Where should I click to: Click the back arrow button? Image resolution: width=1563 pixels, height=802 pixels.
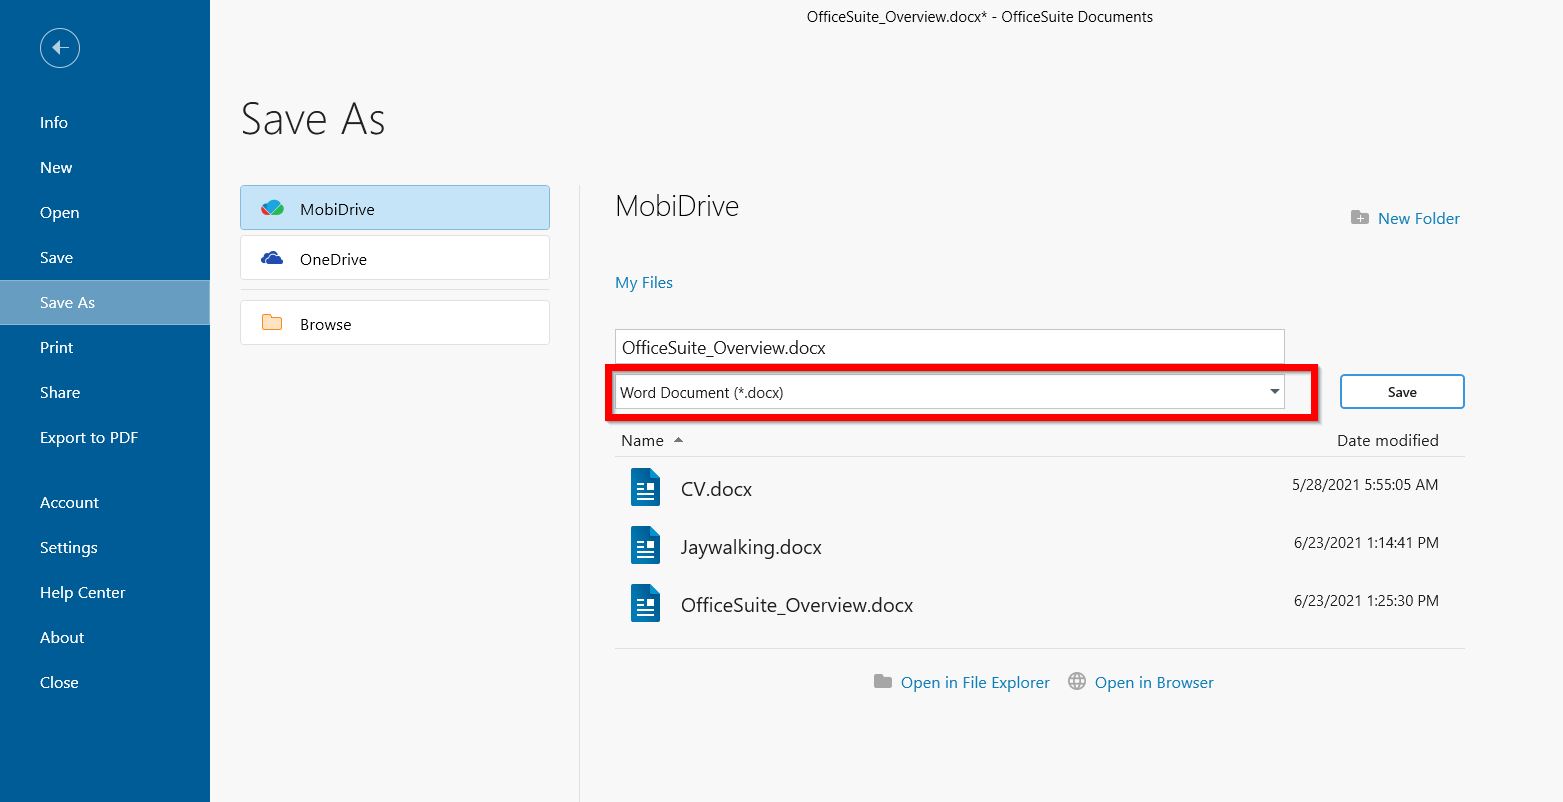click(x=59, y=47)
